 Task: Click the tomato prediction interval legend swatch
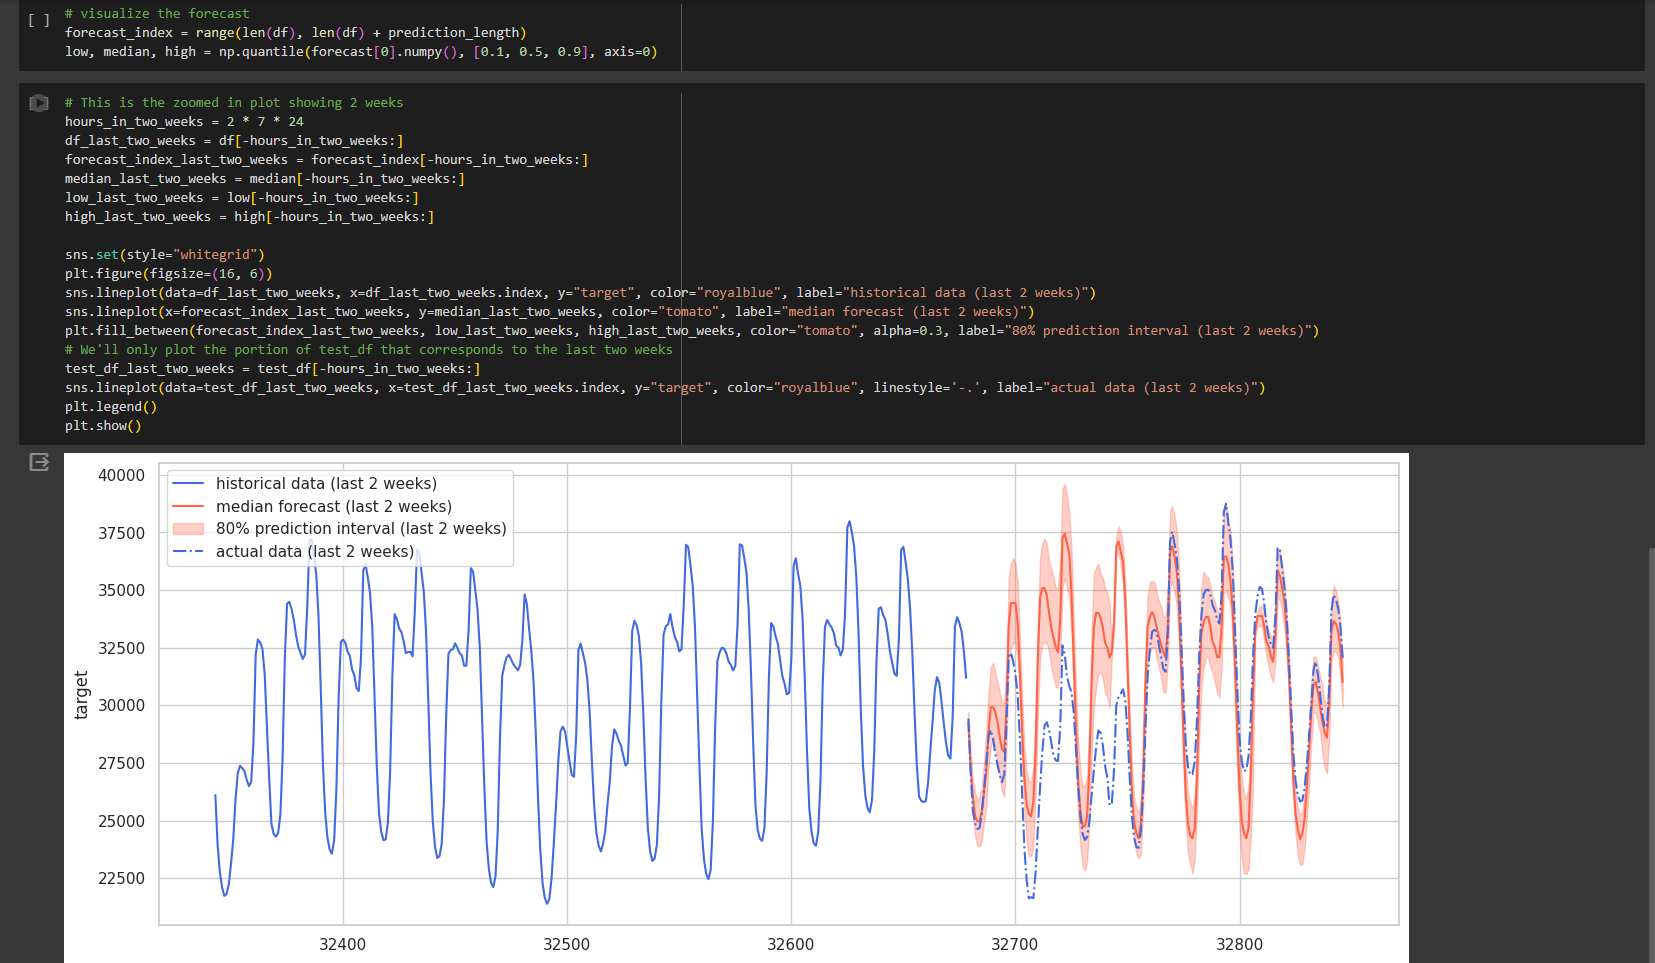pos(188,528)
